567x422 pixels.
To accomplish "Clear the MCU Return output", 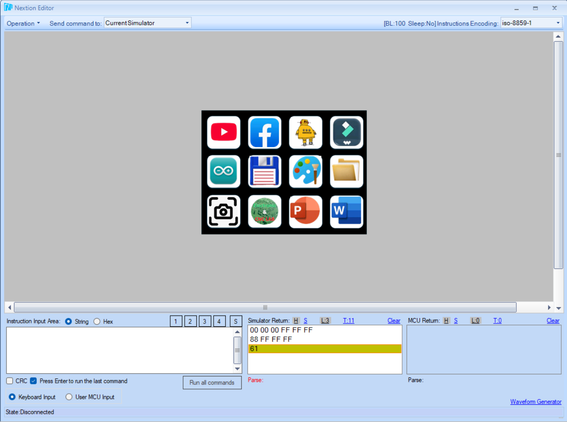I will 553,321.
